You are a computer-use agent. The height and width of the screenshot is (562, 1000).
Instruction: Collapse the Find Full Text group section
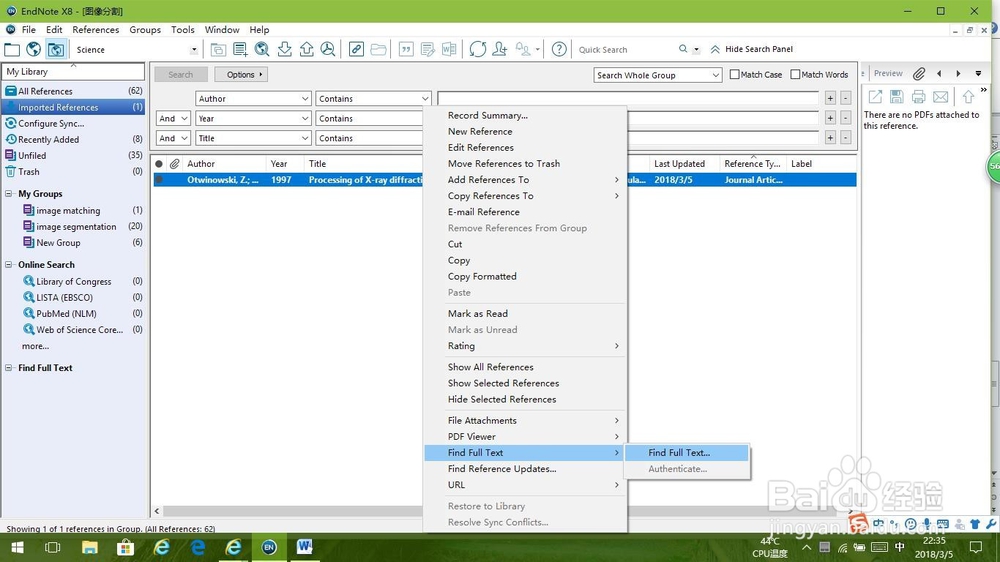point(9,368)
